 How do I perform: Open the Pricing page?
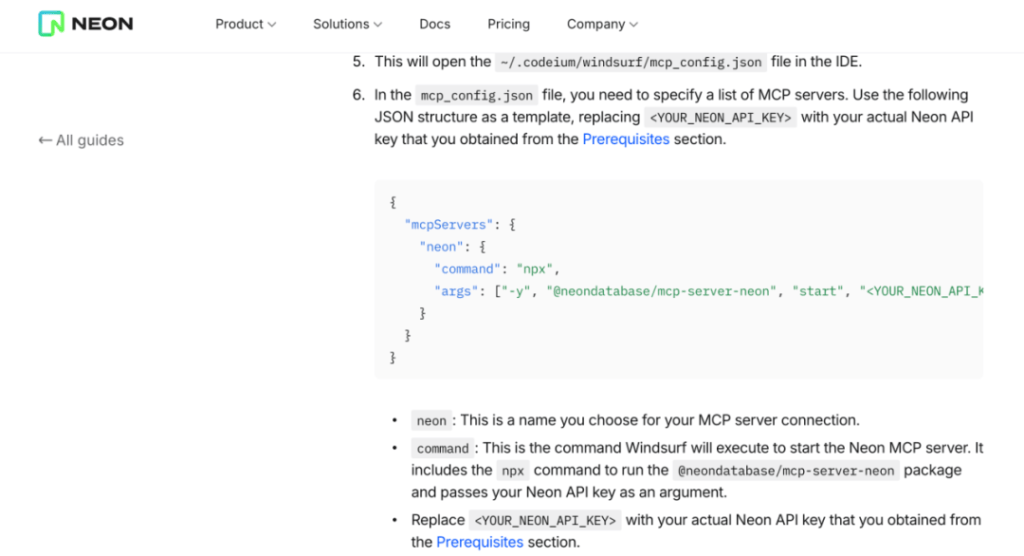pyautogui.click(x=508, y=24)
